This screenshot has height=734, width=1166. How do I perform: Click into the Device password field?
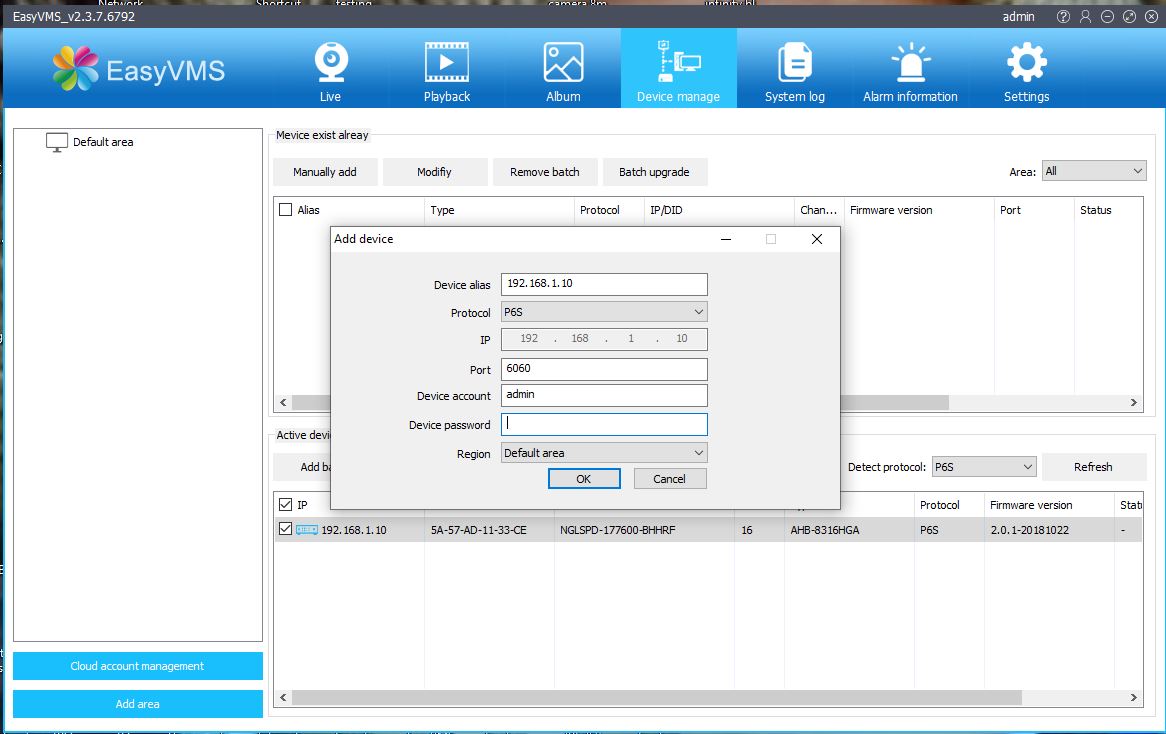click(604, 424)
